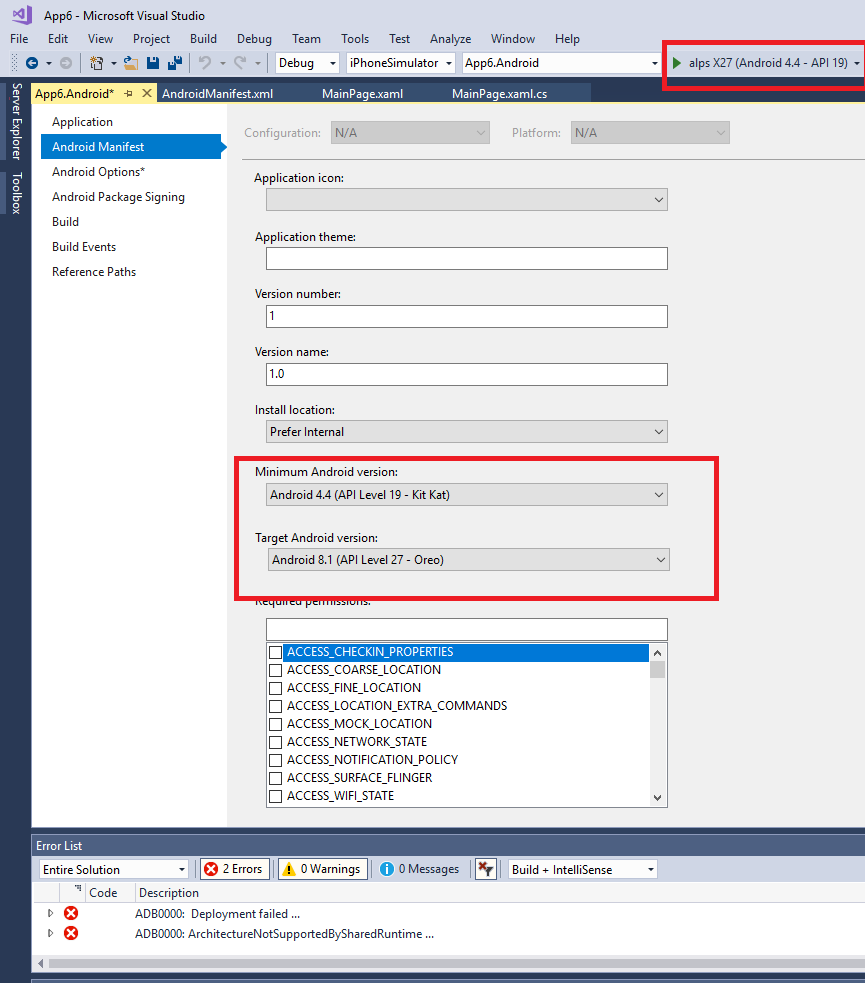
Task: Check ACCESS_SURFACE_FLINGER permission
Action: tap(275, 778)
